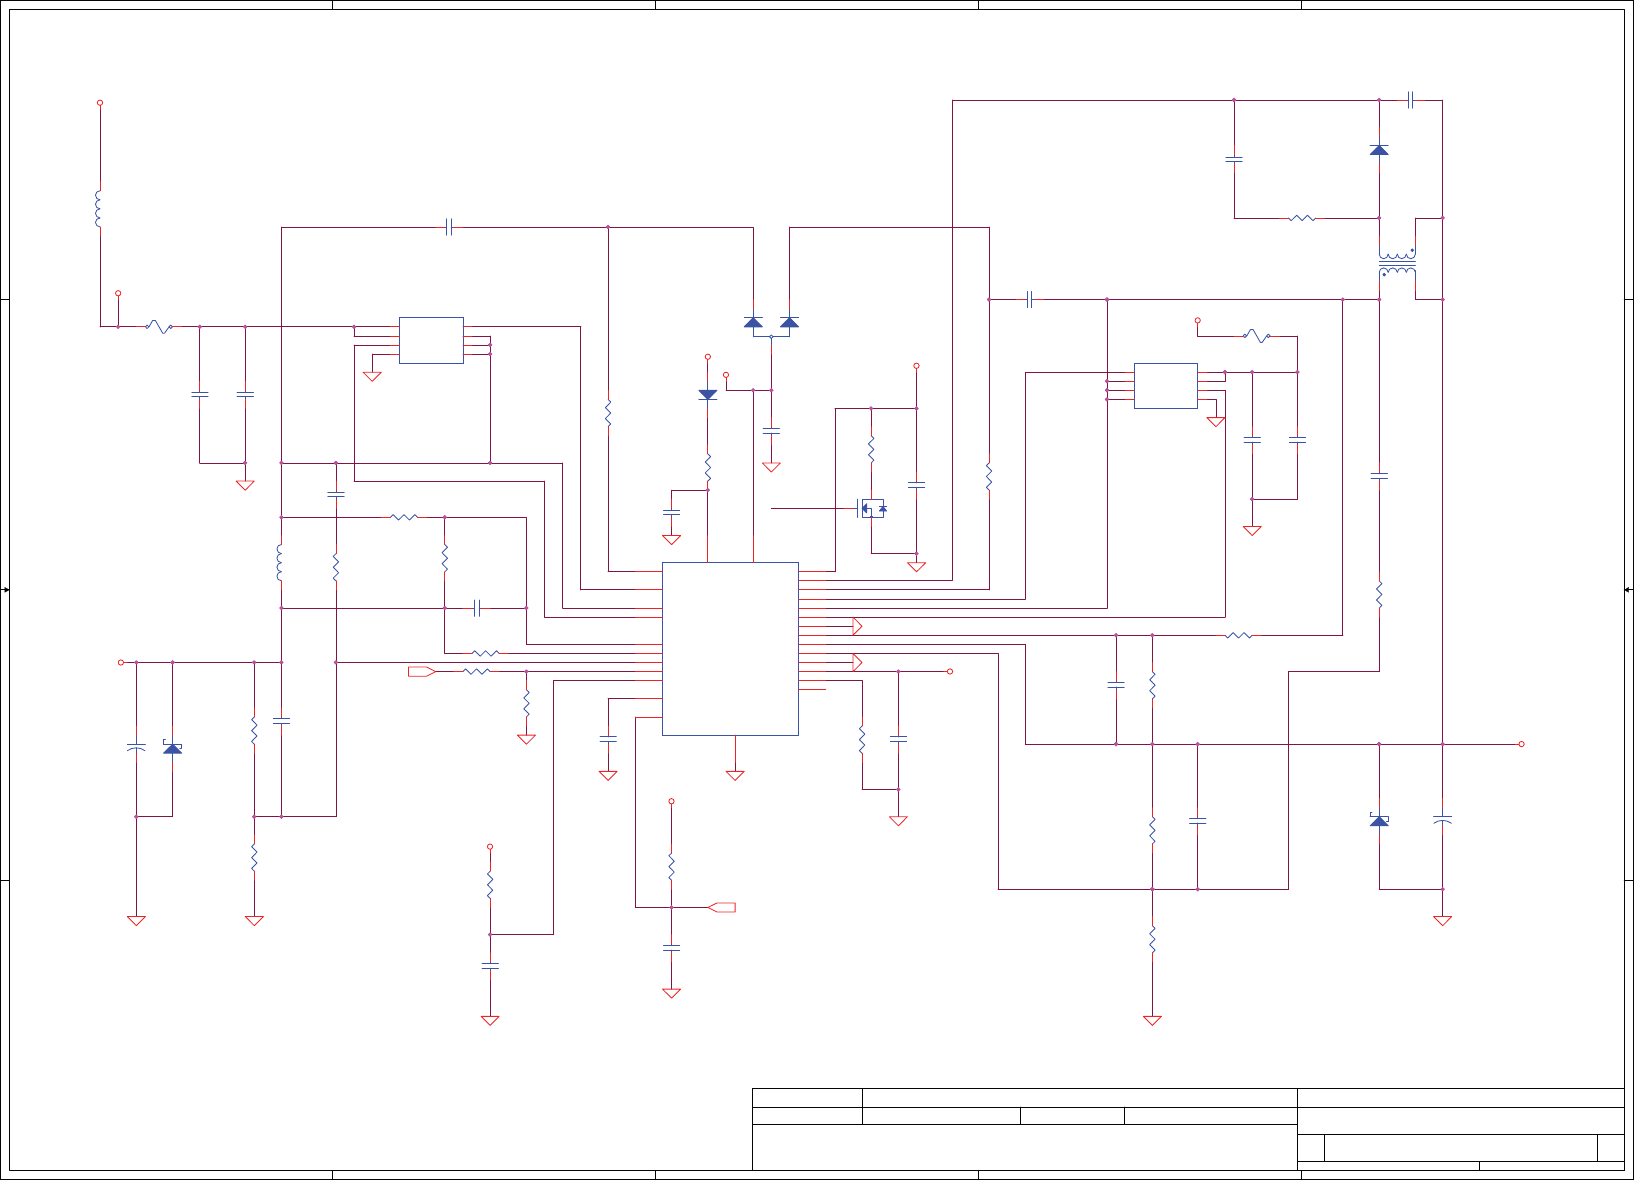Select the output terminal circle at far right edge
Screen dimensions: 1634x1181
coord(1521,744)
